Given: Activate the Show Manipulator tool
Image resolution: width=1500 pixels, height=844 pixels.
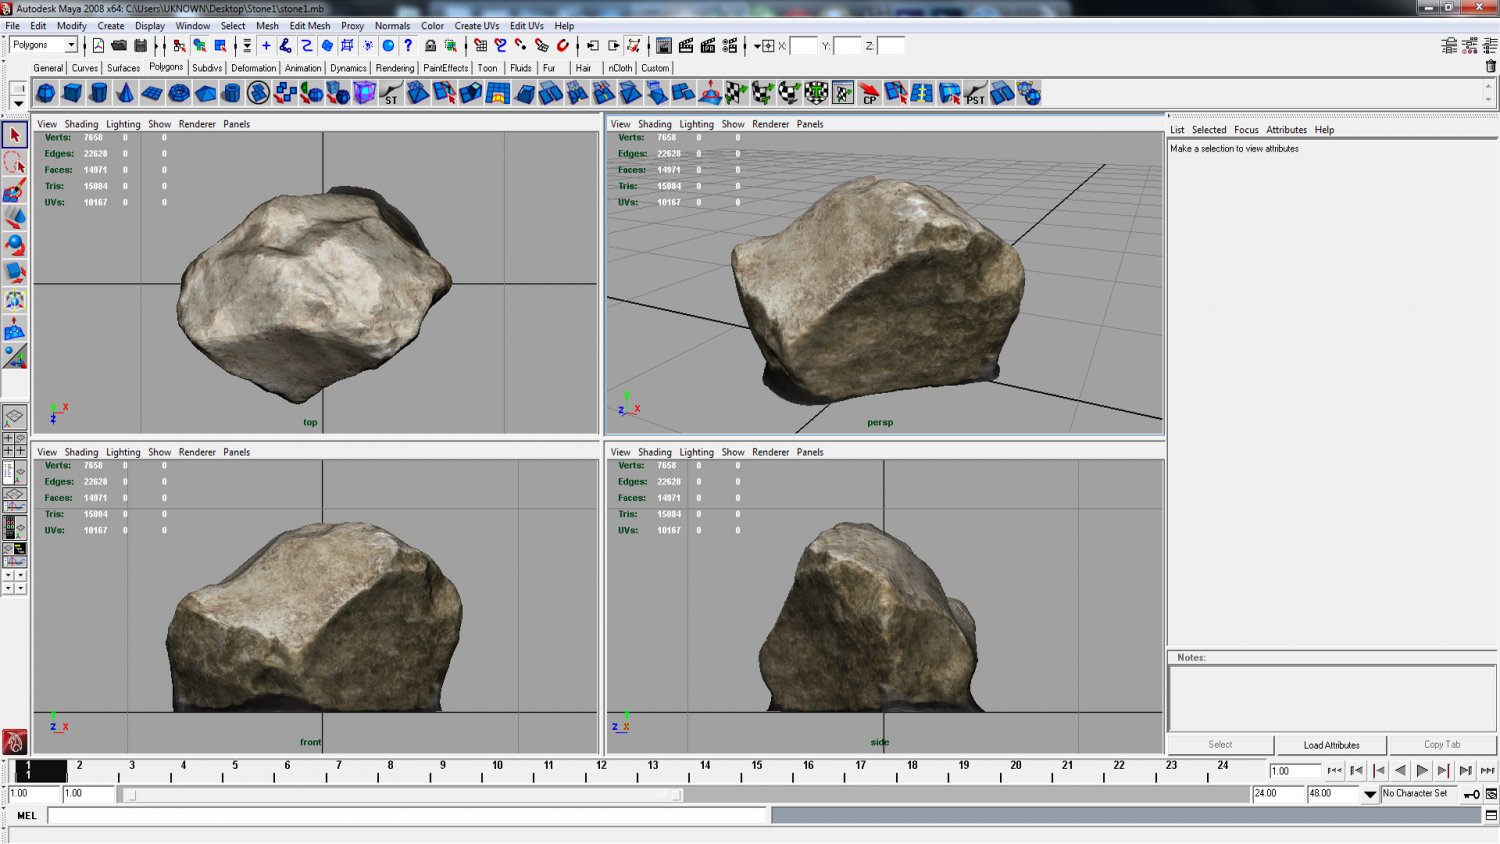Looking at the screenshot, I should coord(14,356).
